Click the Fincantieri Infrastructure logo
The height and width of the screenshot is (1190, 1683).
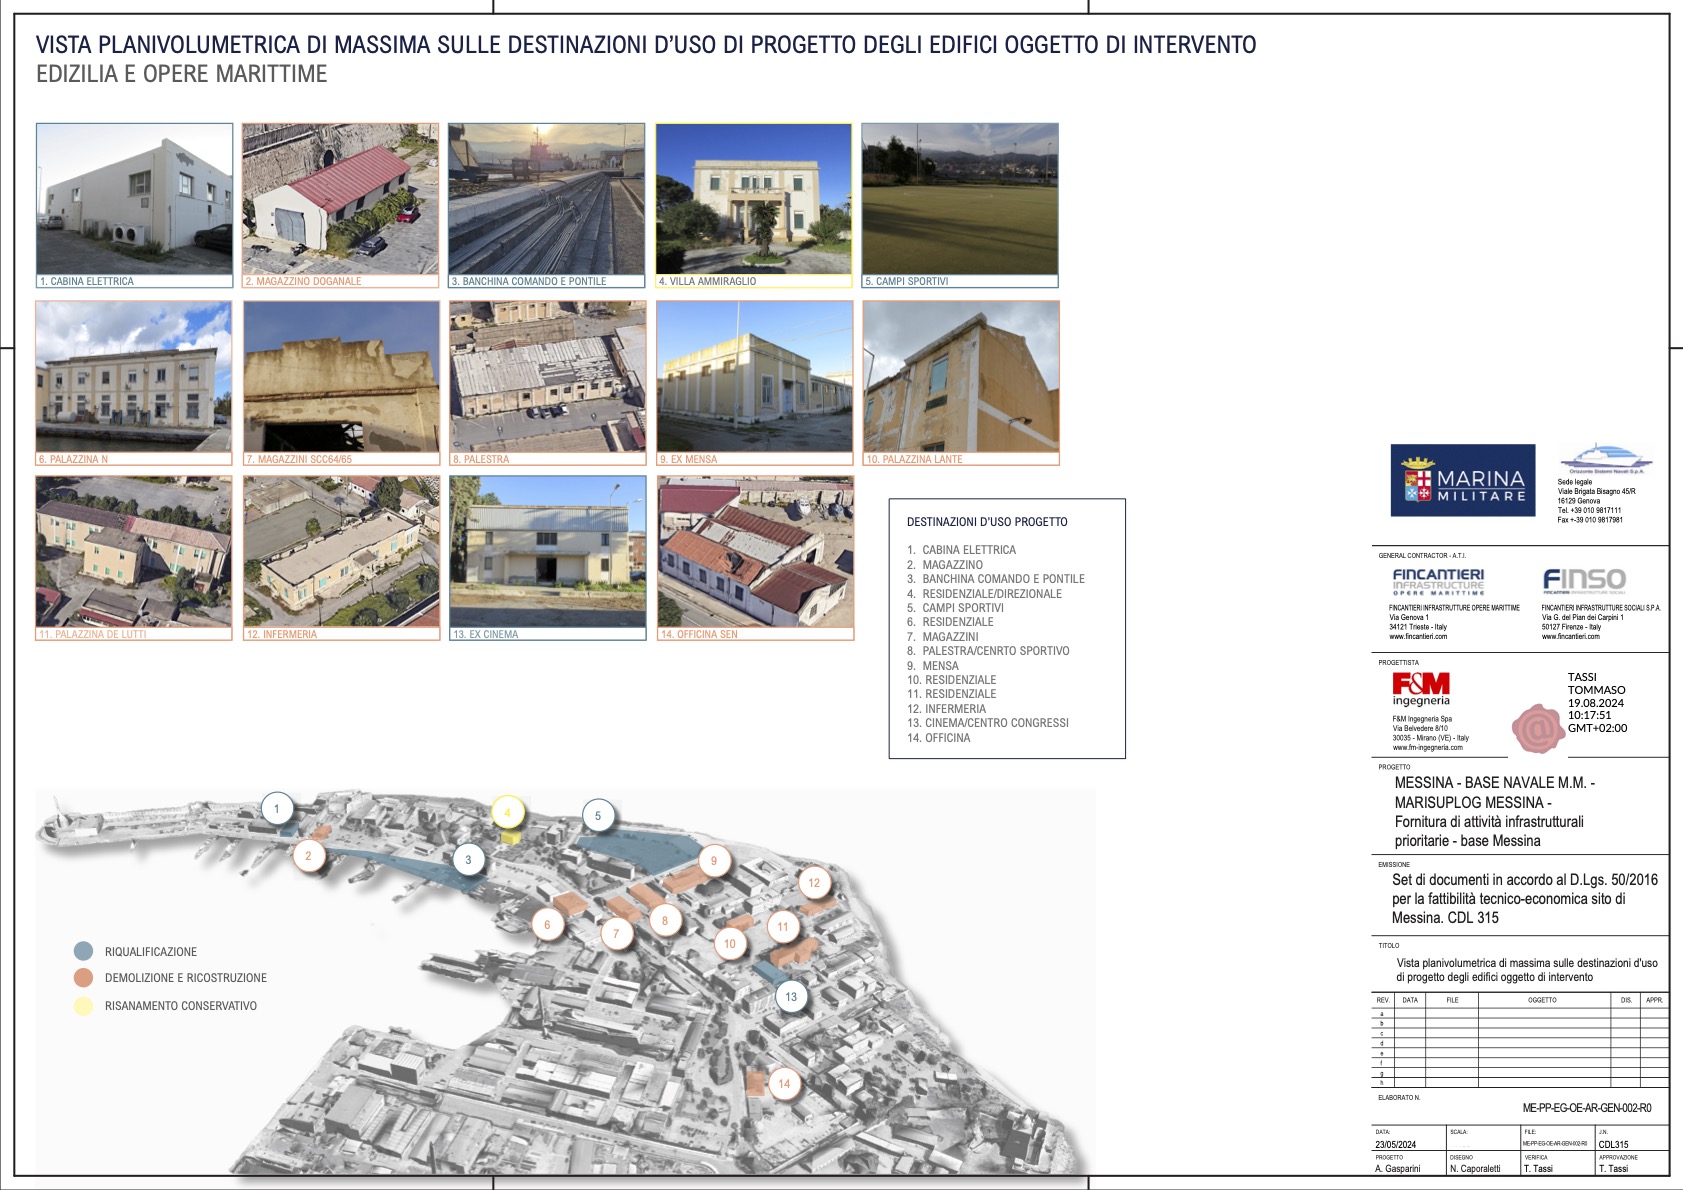tap(1438, 581)
